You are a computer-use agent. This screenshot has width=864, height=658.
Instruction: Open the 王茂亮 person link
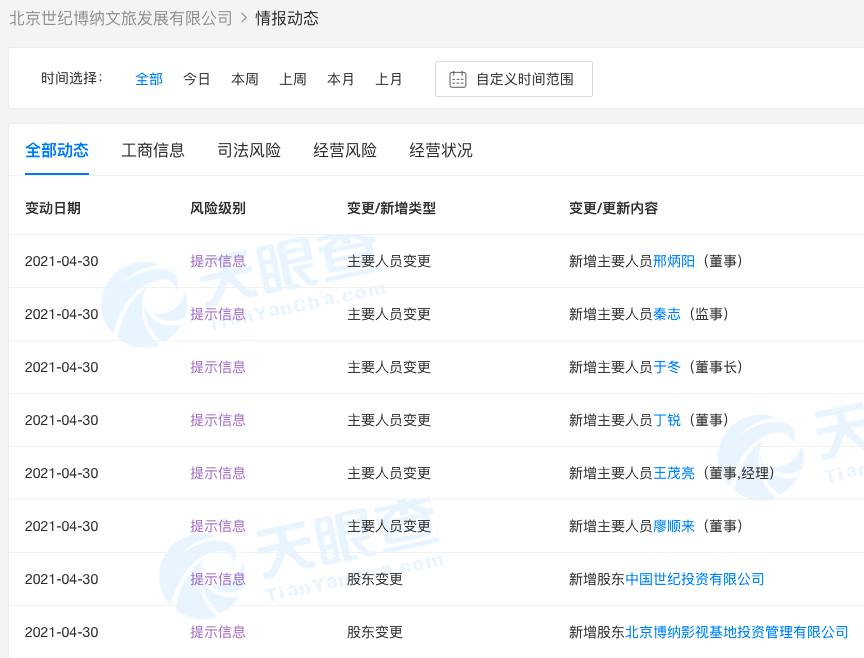click(673, 473)
